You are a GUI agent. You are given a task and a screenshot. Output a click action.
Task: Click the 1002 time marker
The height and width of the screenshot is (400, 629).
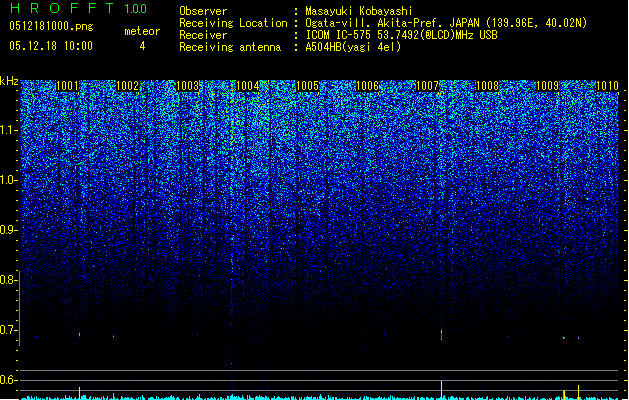(x=127, y=86)
